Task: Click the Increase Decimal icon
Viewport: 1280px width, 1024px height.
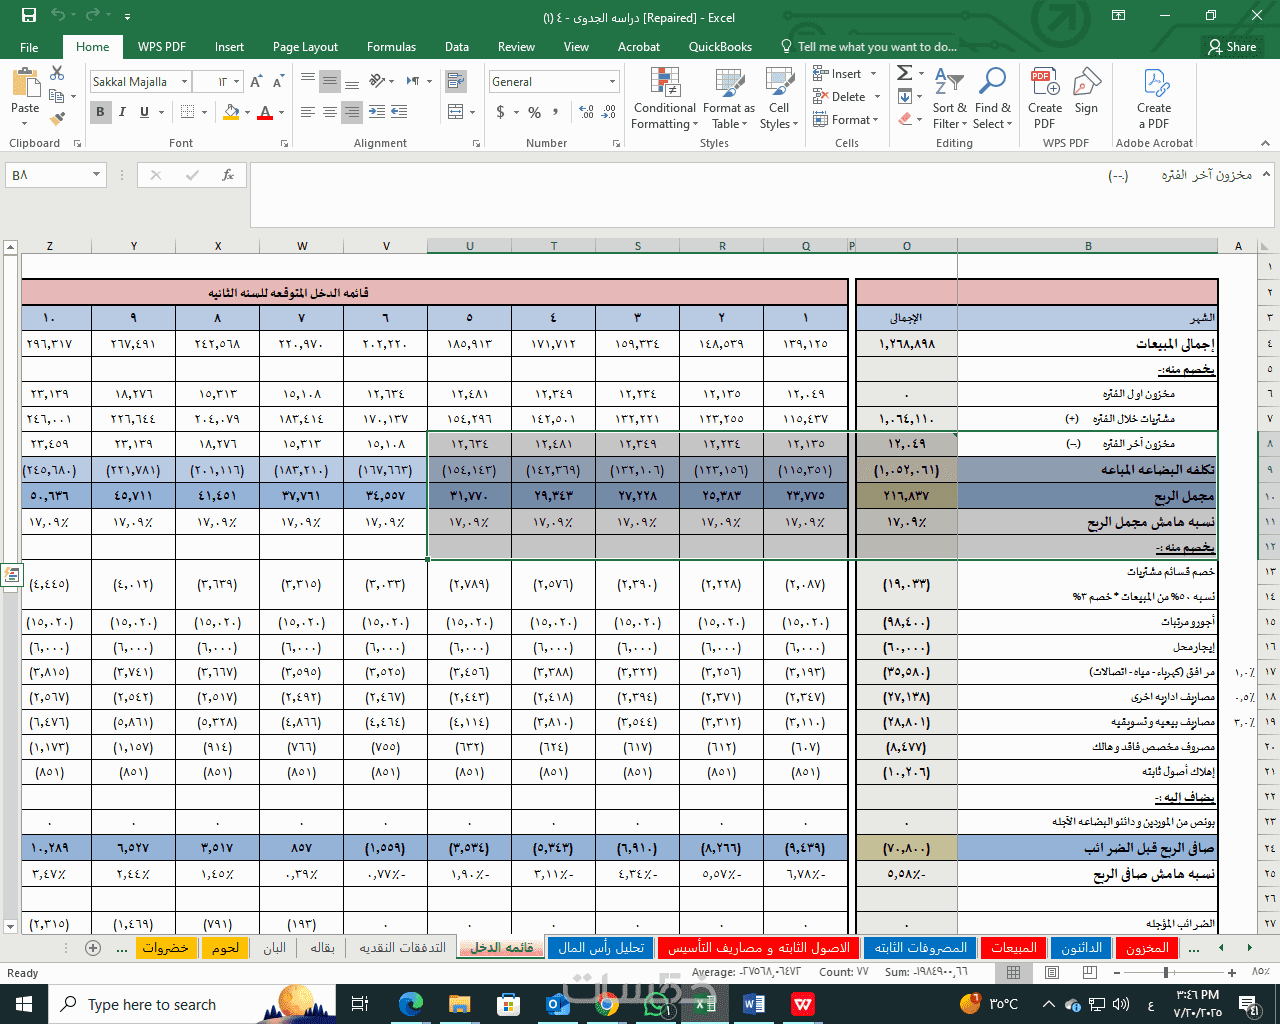Action: point(586,112)
